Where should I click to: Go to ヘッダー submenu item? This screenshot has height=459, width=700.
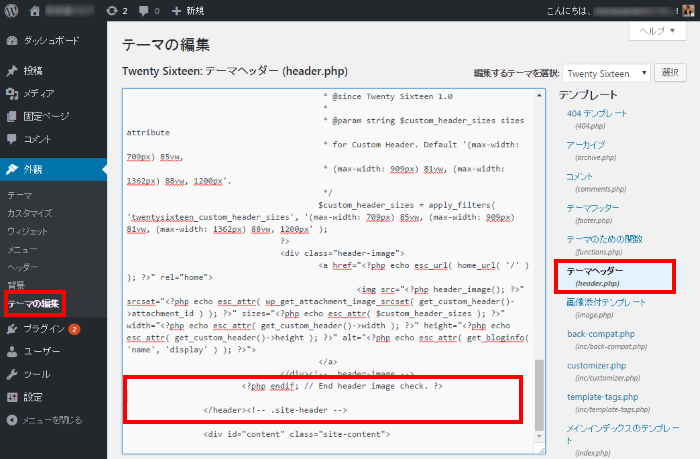(23, 267)
